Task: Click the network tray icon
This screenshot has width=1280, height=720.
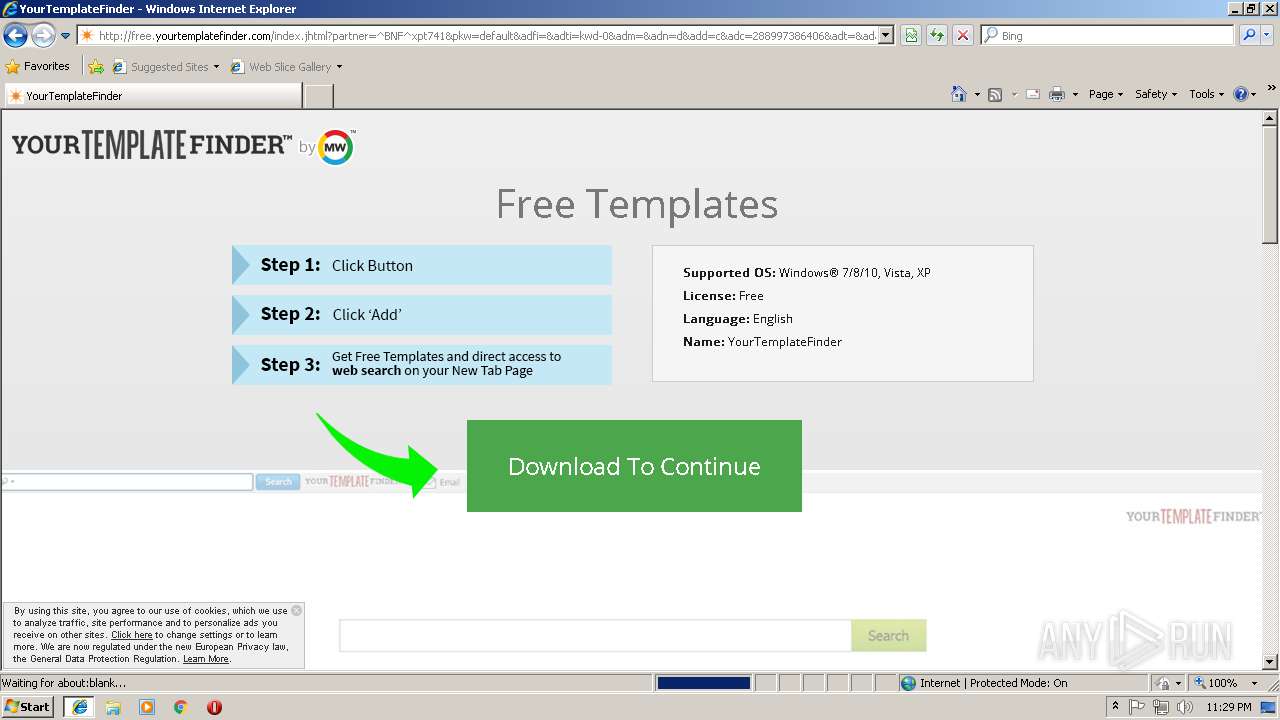Action: coord(1161,707)
